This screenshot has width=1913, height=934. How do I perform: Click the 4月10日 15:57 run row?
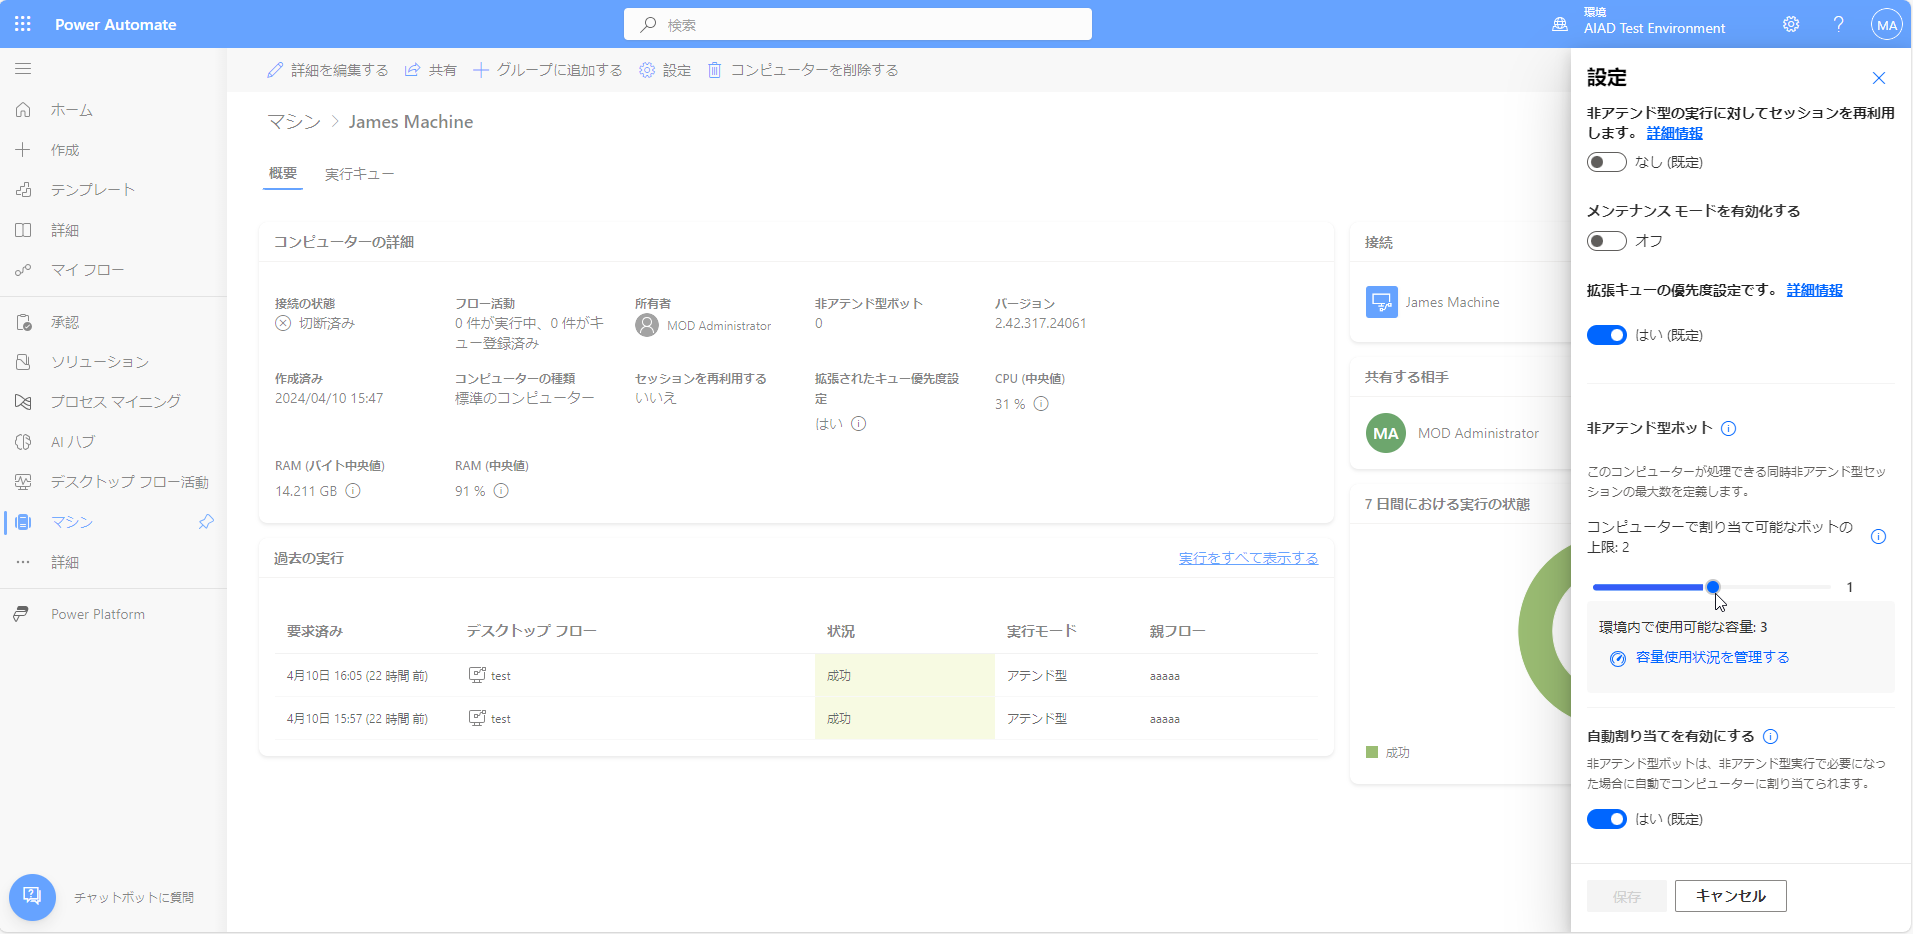796,718
